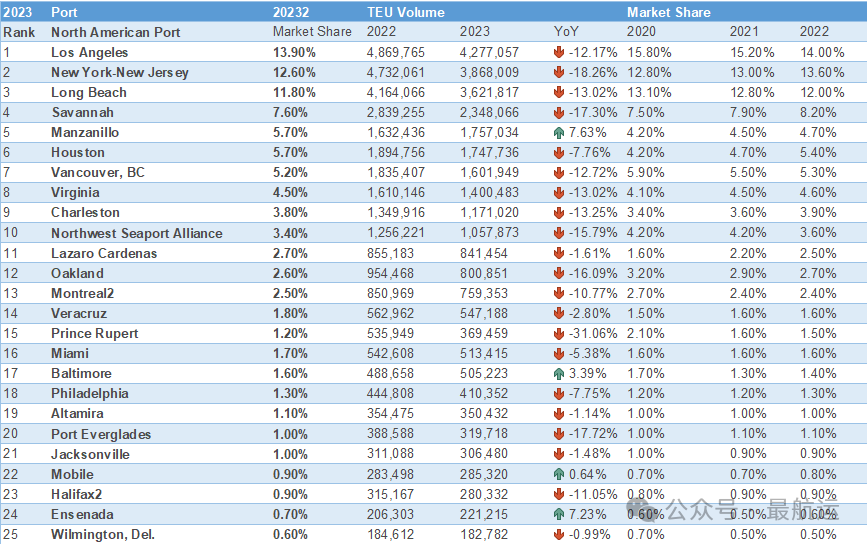This screenshot has height=544, width=867.
Task: Click the 'Philadelphia' port name
Action: pyautogui.click(x=90, y=394)
